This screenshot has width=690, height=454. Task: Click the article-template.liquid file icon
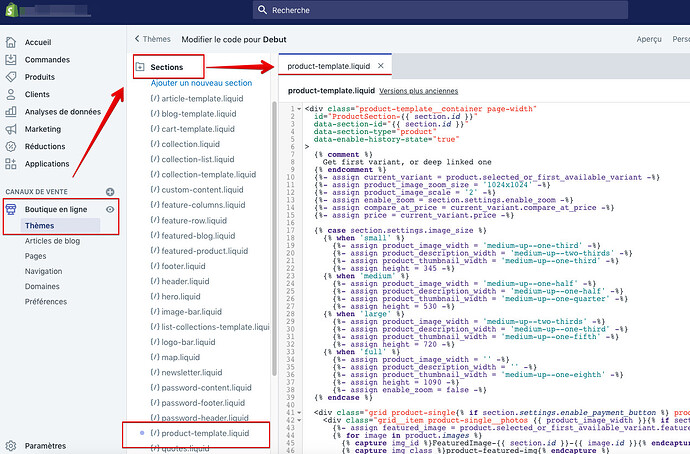(x=154, y=99)
